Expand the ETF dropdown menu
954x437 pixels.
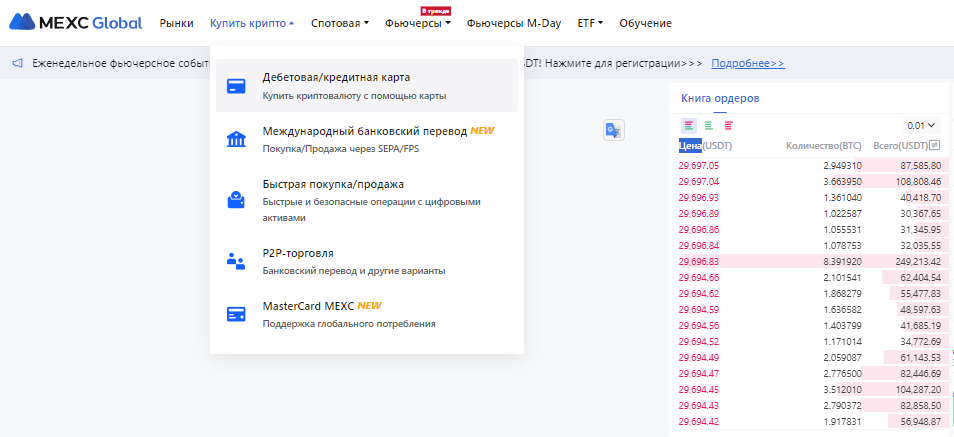pyautogui.click(x=590, y=23)
